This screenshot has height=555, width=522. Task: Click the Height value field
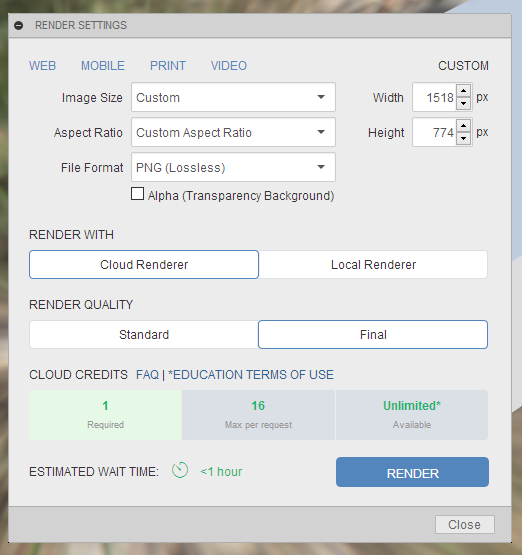point(435,132)
